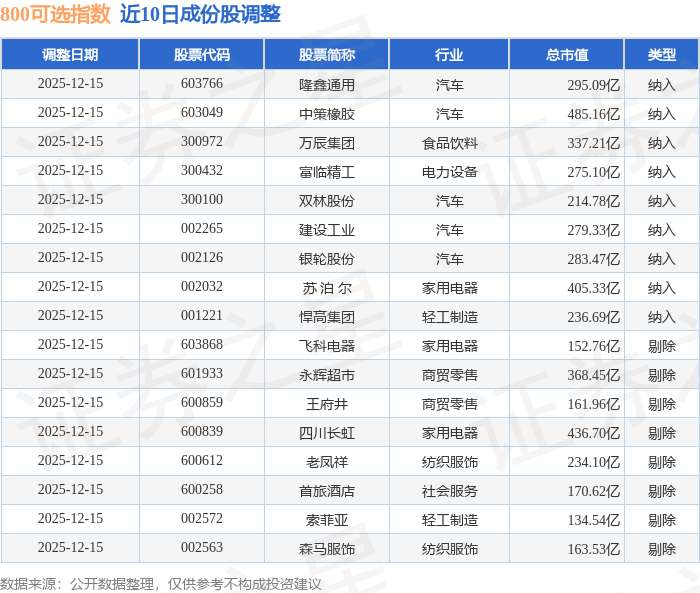This screenshot has width=700, height=593.
Task: Click the 调整日期 column header
Action: (70, 54)
